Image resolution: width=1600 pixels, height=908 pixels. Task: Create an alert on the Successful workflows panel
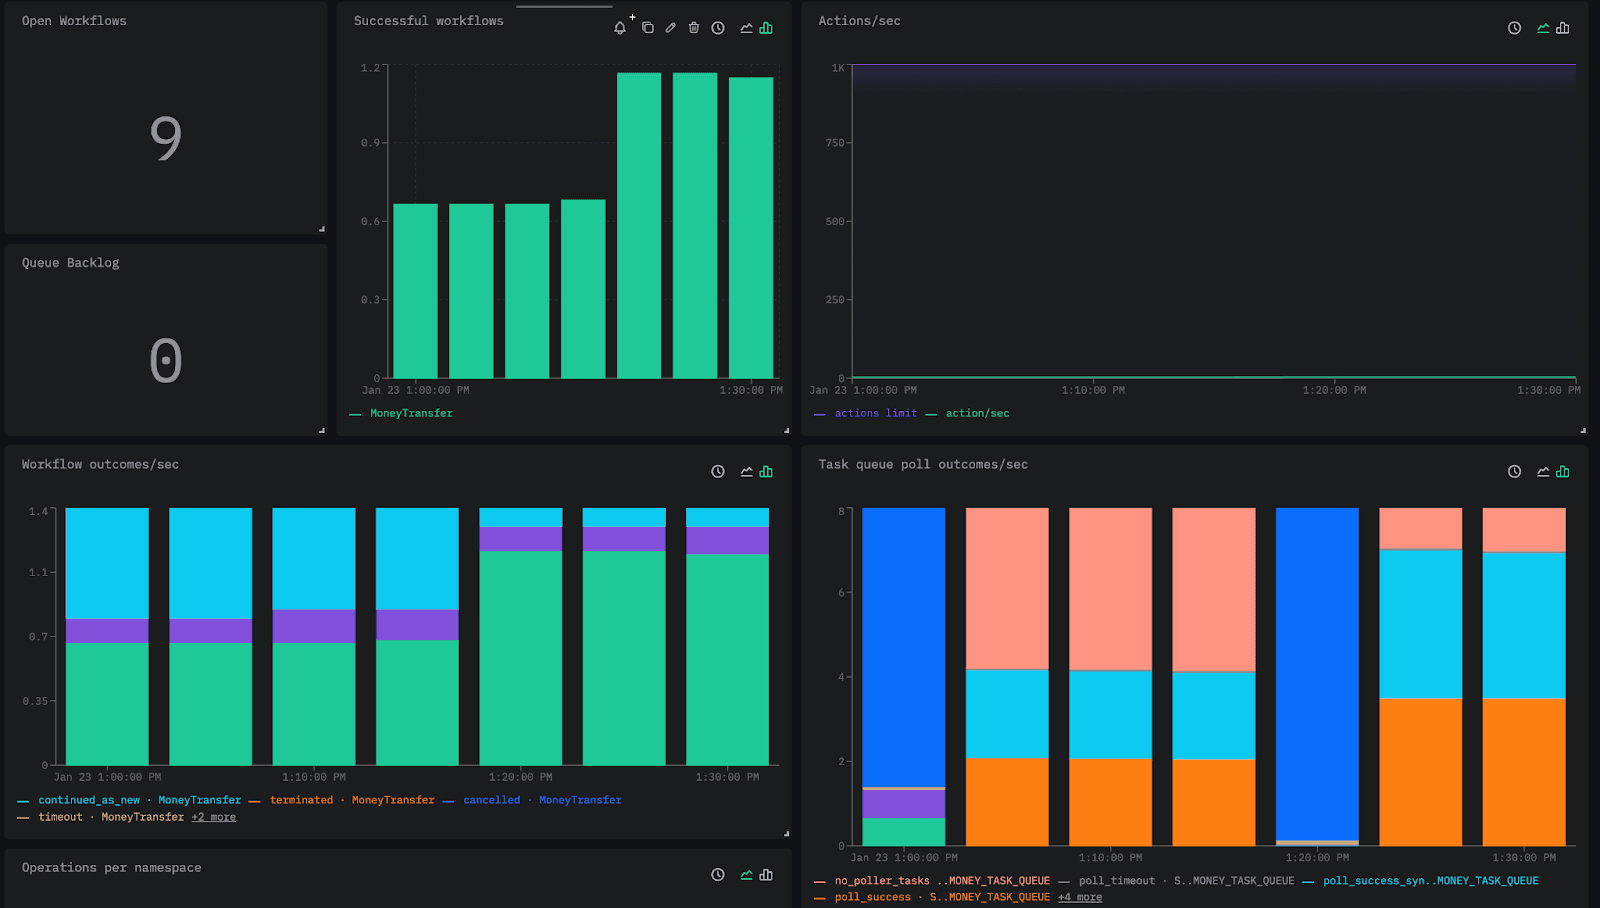(x=620, y=27)
